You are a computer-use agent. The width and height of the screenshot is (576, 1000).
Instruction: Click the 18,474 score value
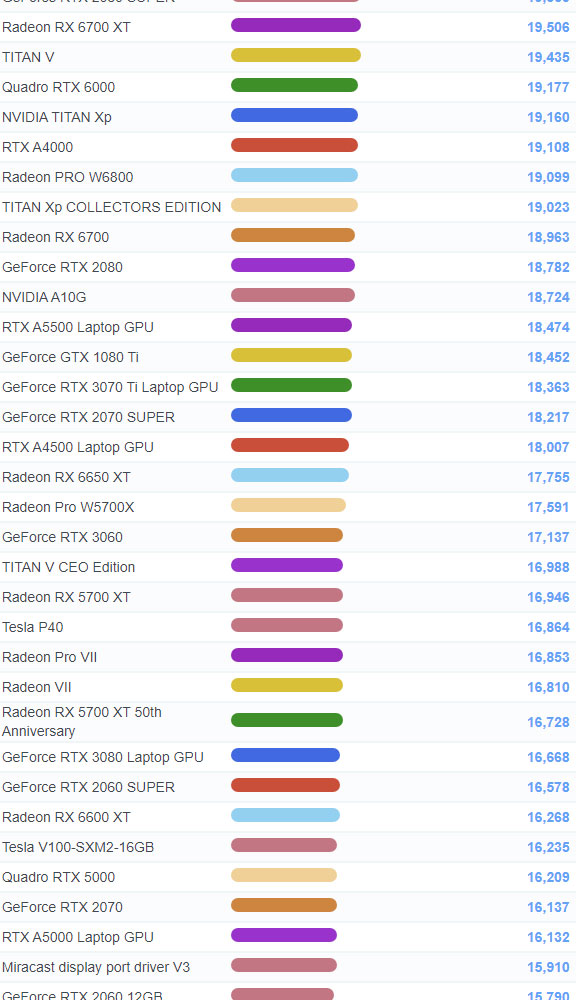tap(548, 327)
